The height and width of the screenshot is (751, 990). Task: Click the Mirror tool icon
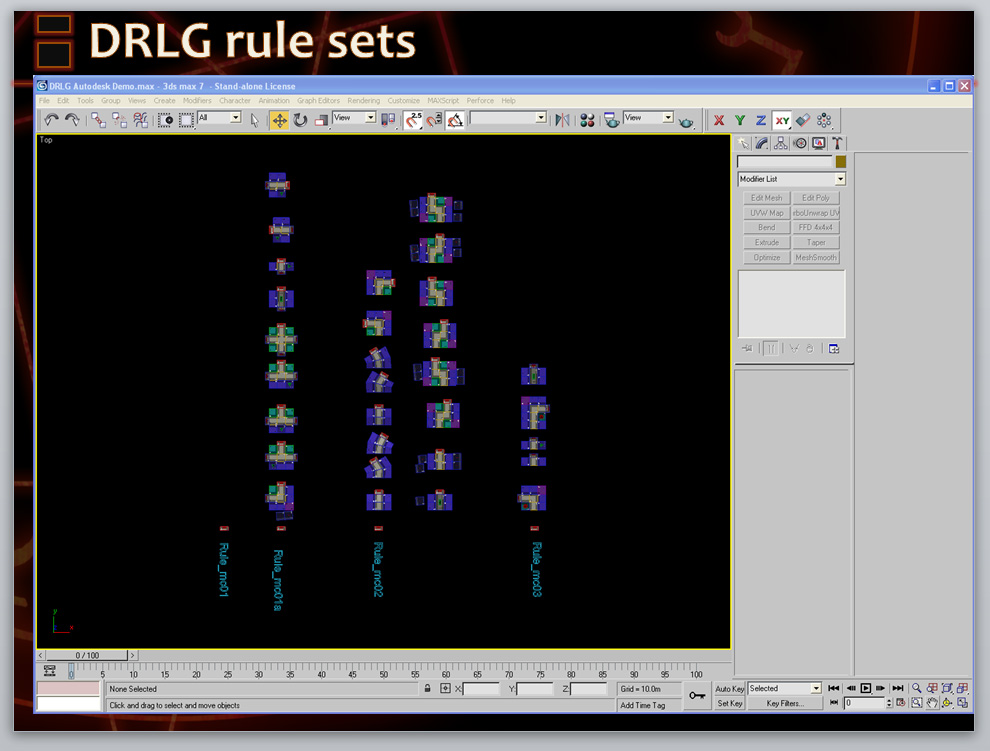[x=562, y=120]
